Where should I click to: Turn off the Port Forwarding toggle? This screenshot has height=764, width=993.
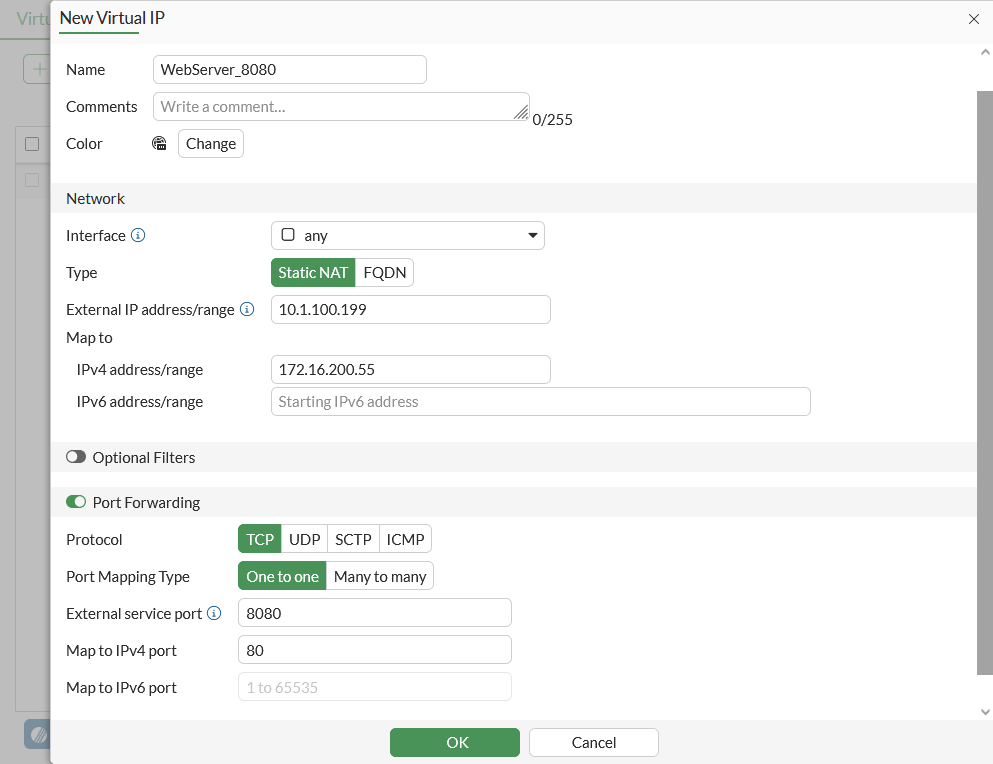click(76, 501)
